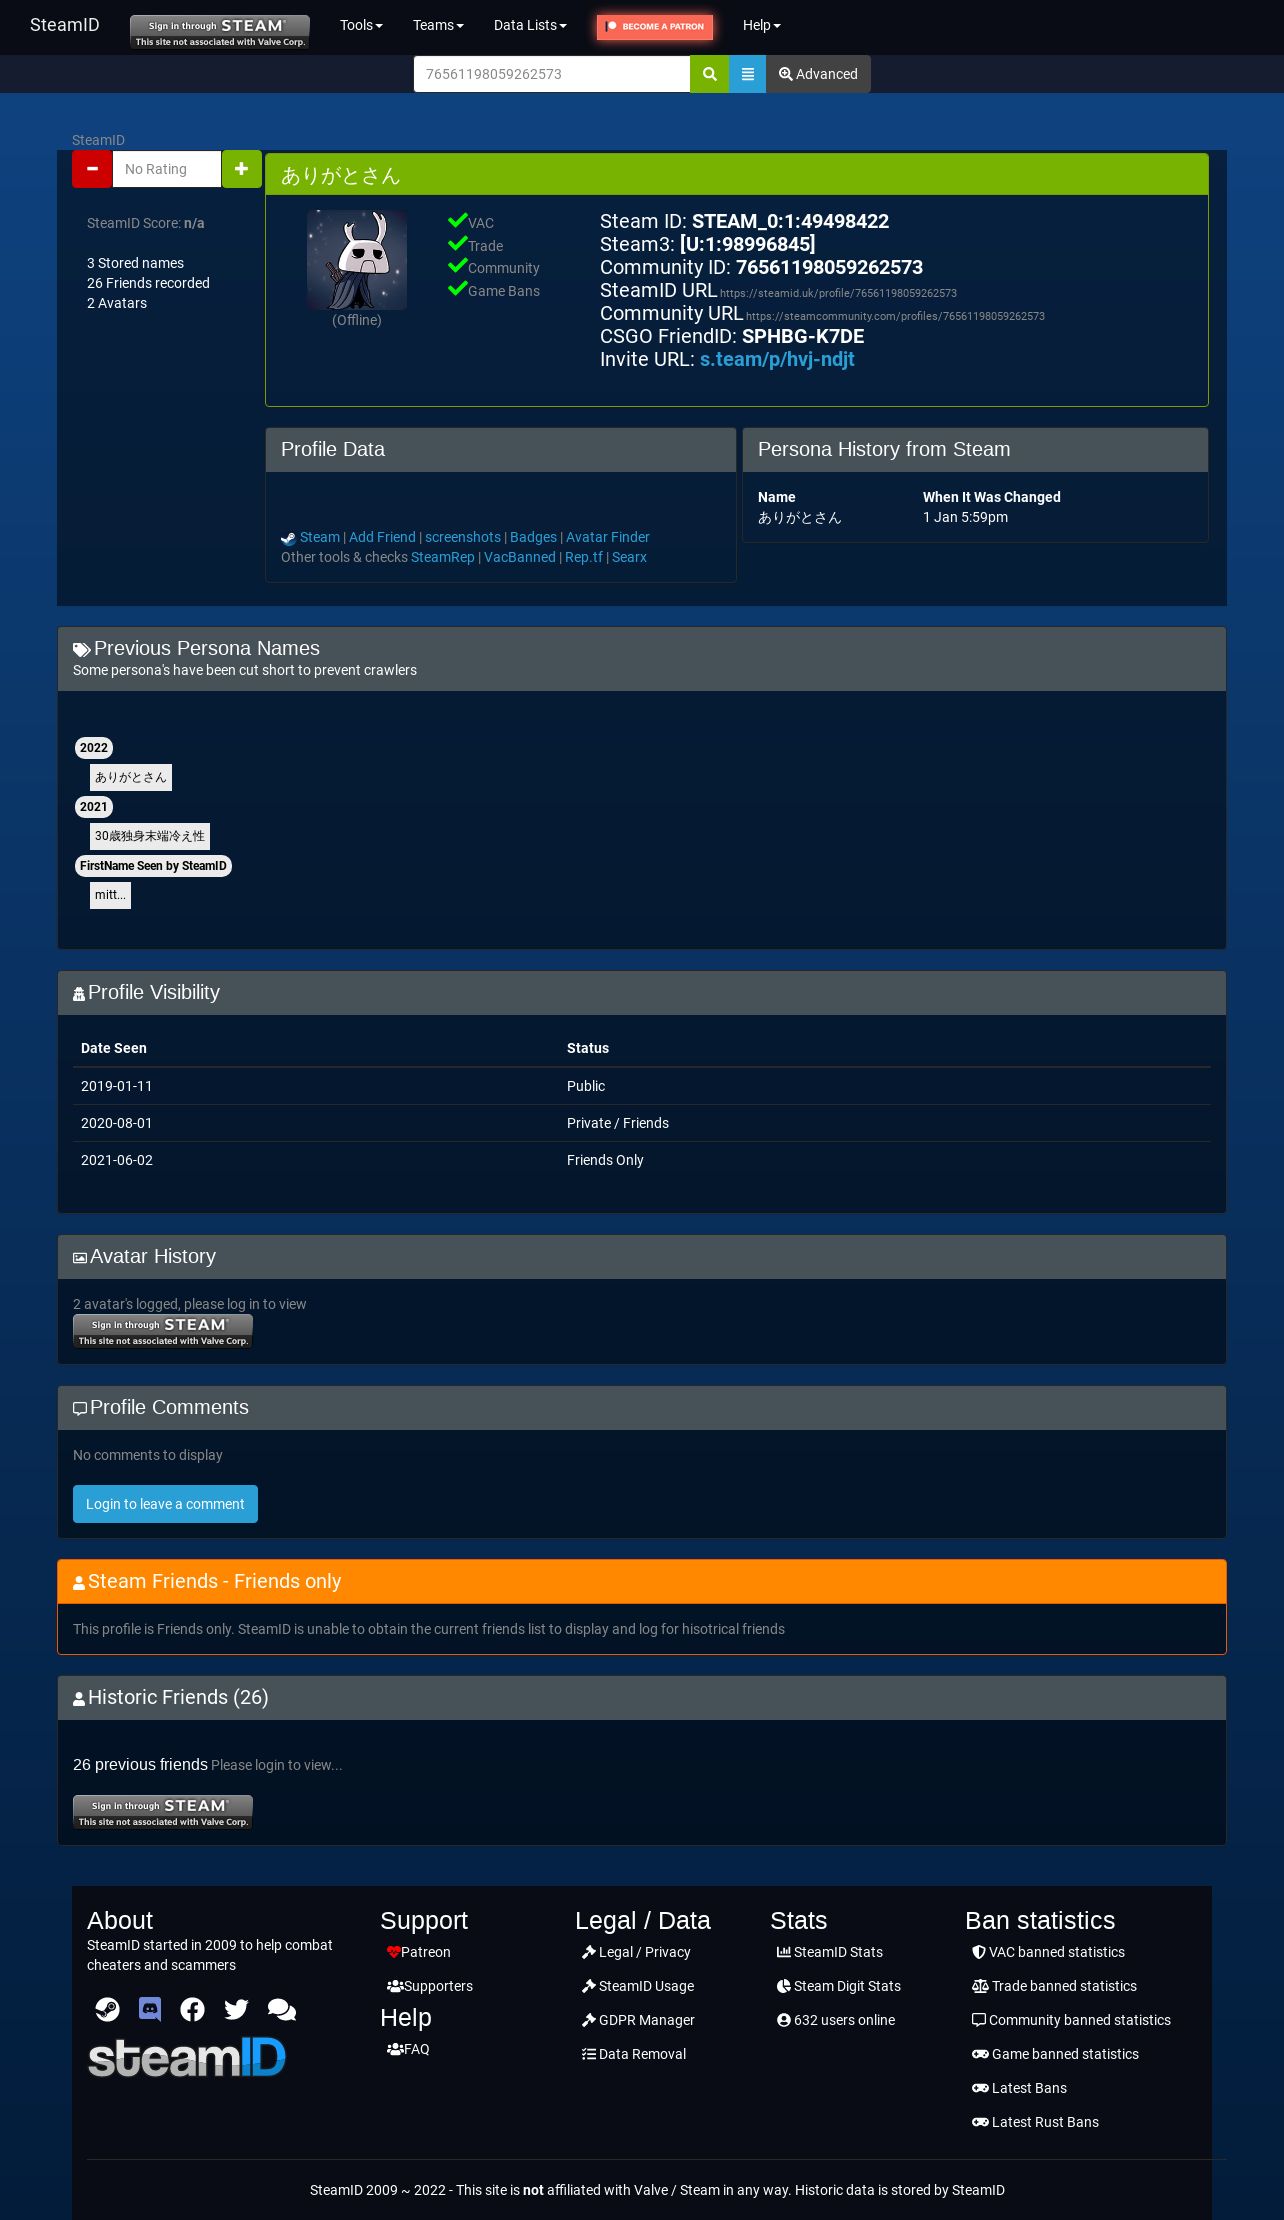The width and height of the screenshot is (1284, 2220).
Task: Click the 26 Friends recorded text
Action: [x=148, y=283]
